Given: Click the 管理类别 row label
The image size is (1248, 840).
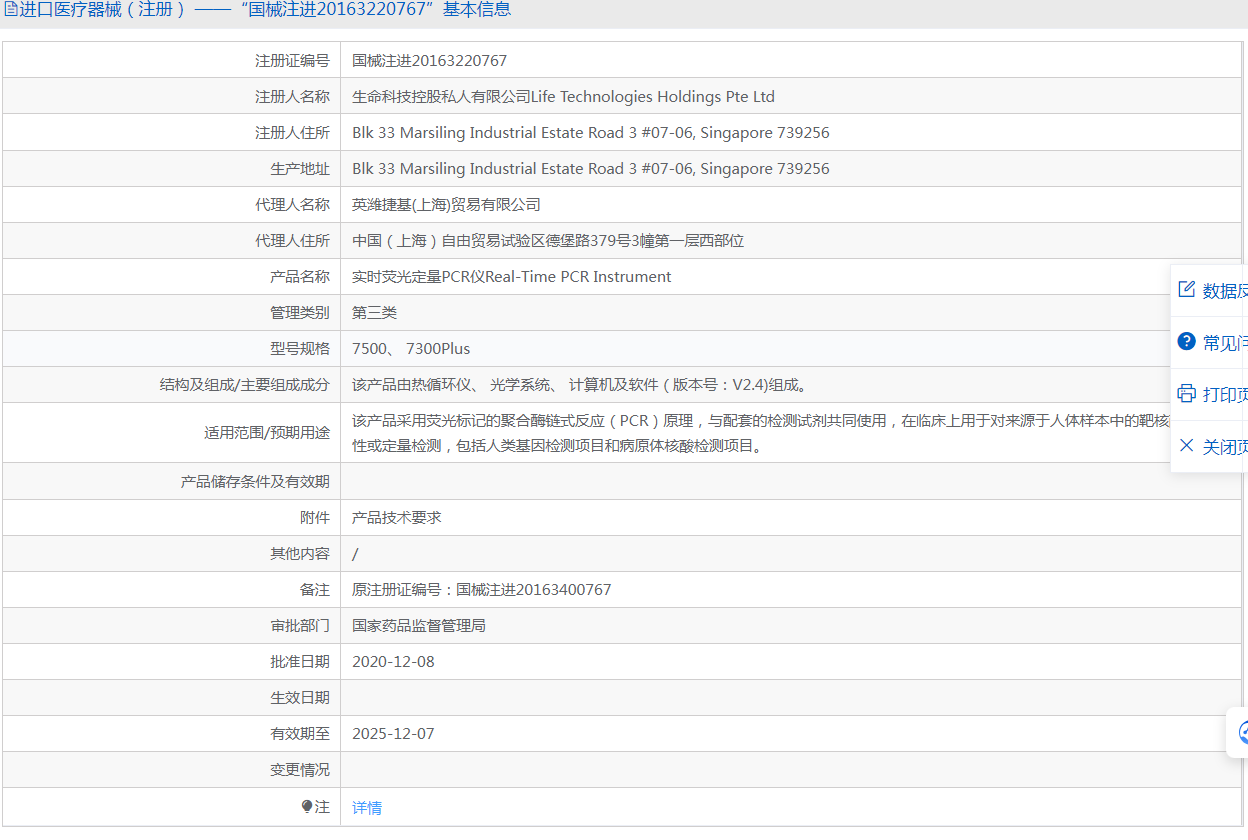Looking at the screenshot, I should click(x=300, y=313).
